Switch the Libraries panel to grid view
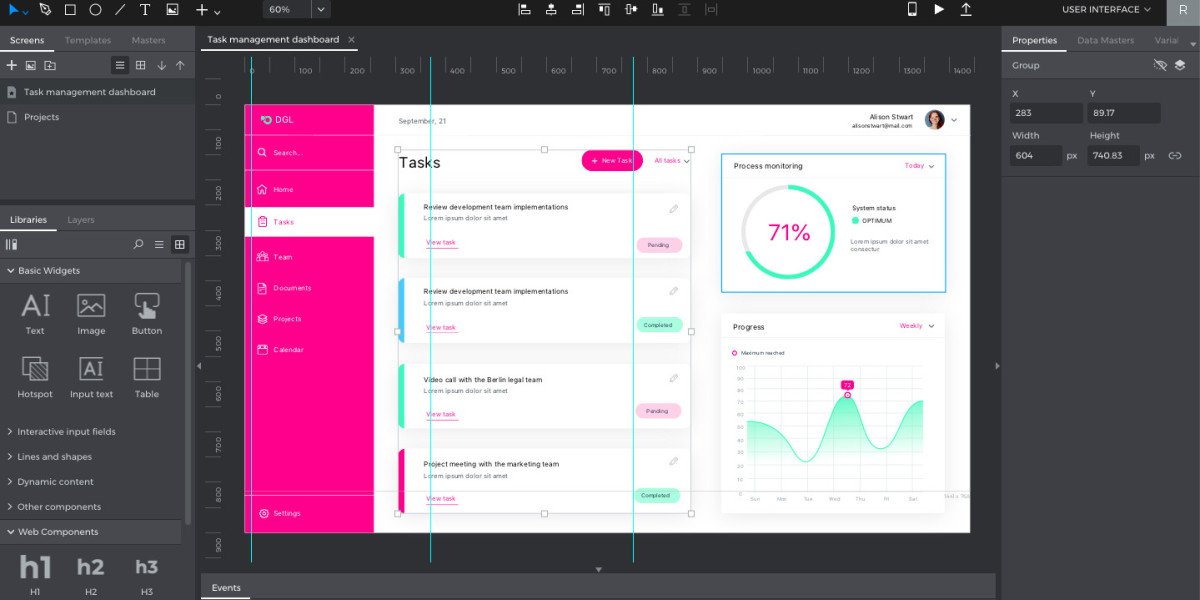Viewport: 1200px width, 600px height. click(x=182, y=243)
